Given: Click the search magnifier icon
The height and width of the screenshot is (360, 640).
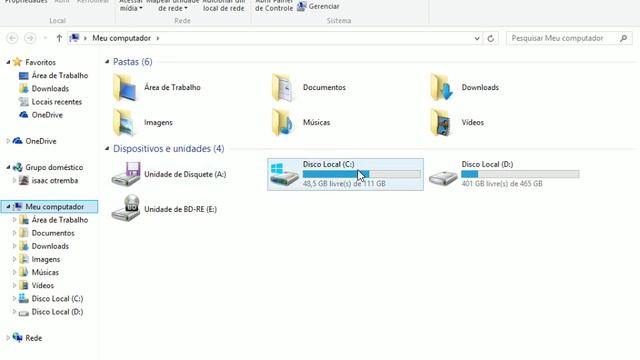Looking at the screenshot, I should click(x=623, y=38).
